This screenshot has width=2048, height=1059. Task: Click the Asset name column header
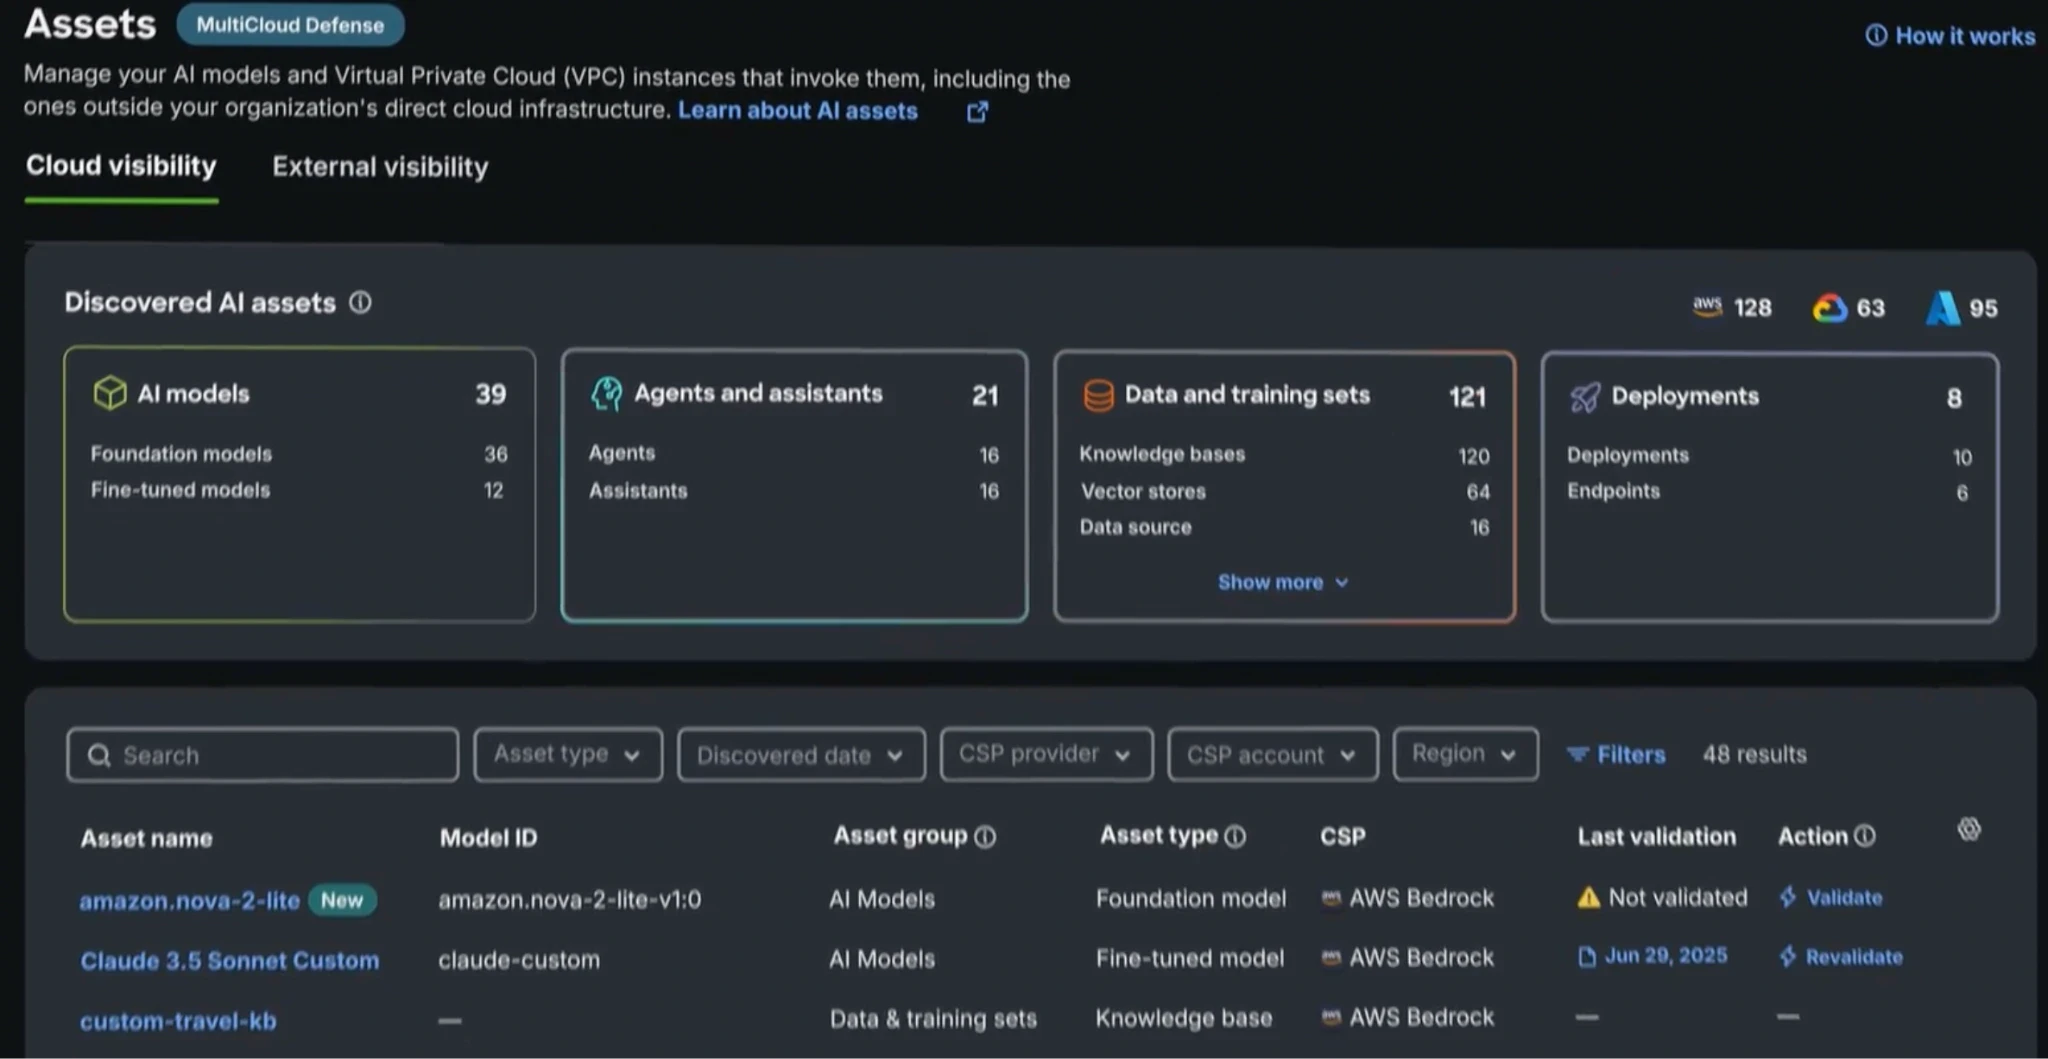(146, 838)
